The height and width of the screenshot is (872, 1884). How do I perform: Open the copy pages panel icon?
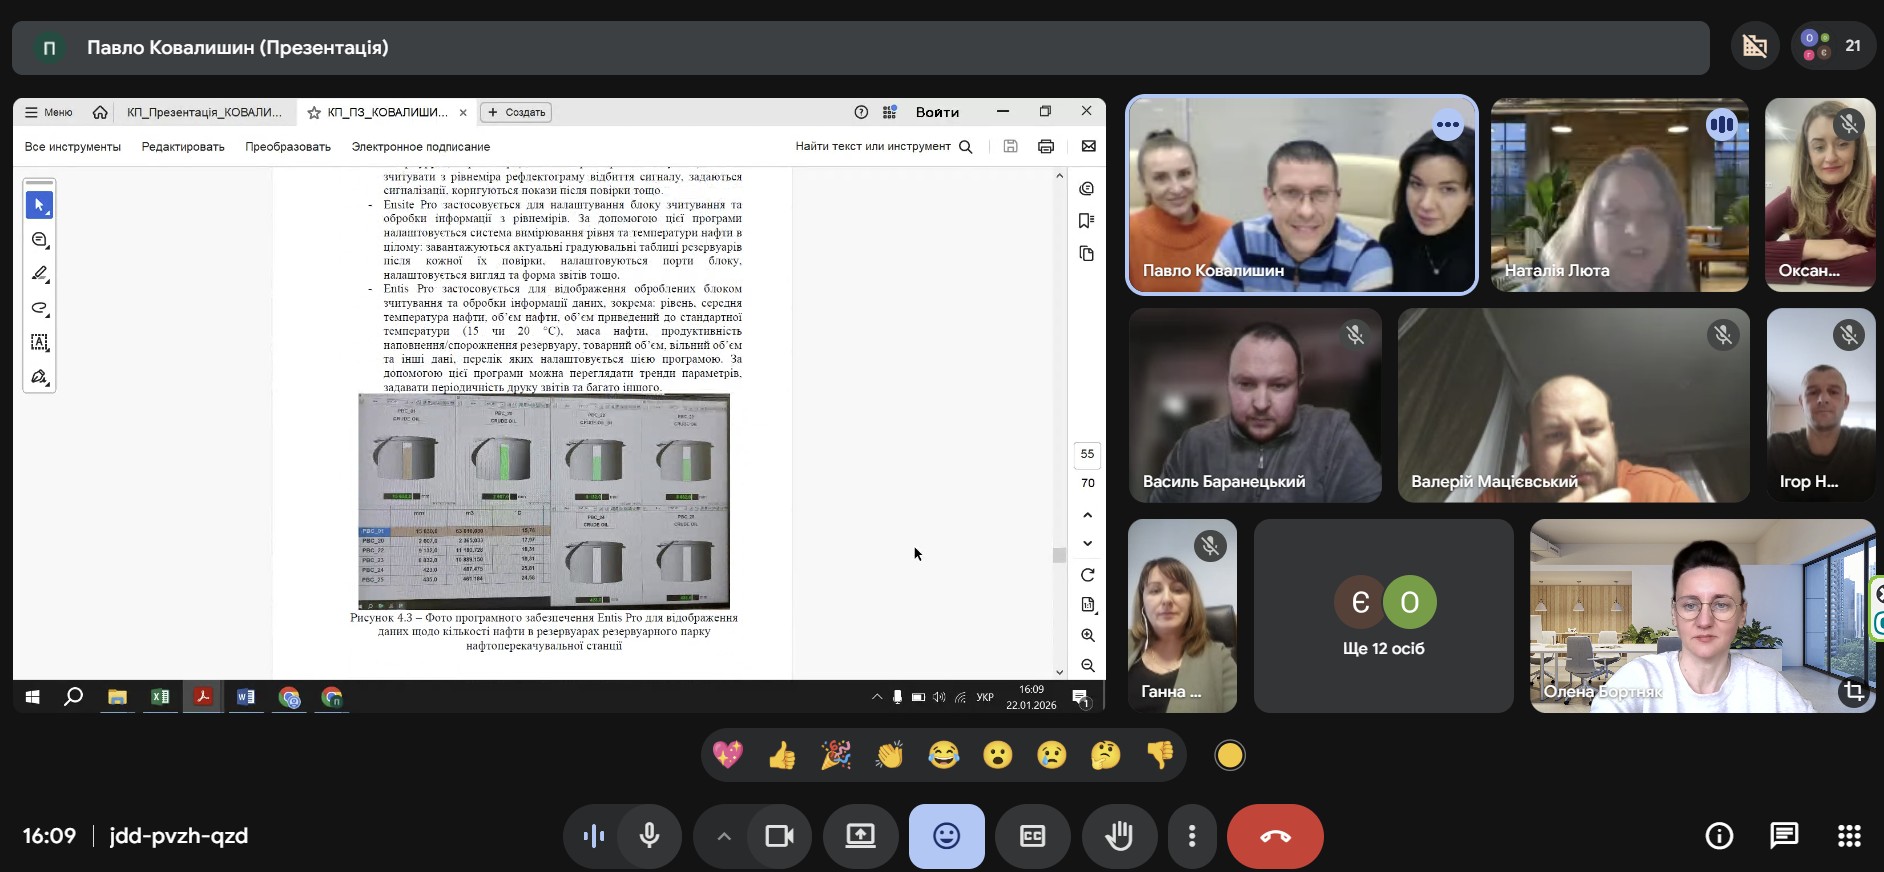[1087, 254]
